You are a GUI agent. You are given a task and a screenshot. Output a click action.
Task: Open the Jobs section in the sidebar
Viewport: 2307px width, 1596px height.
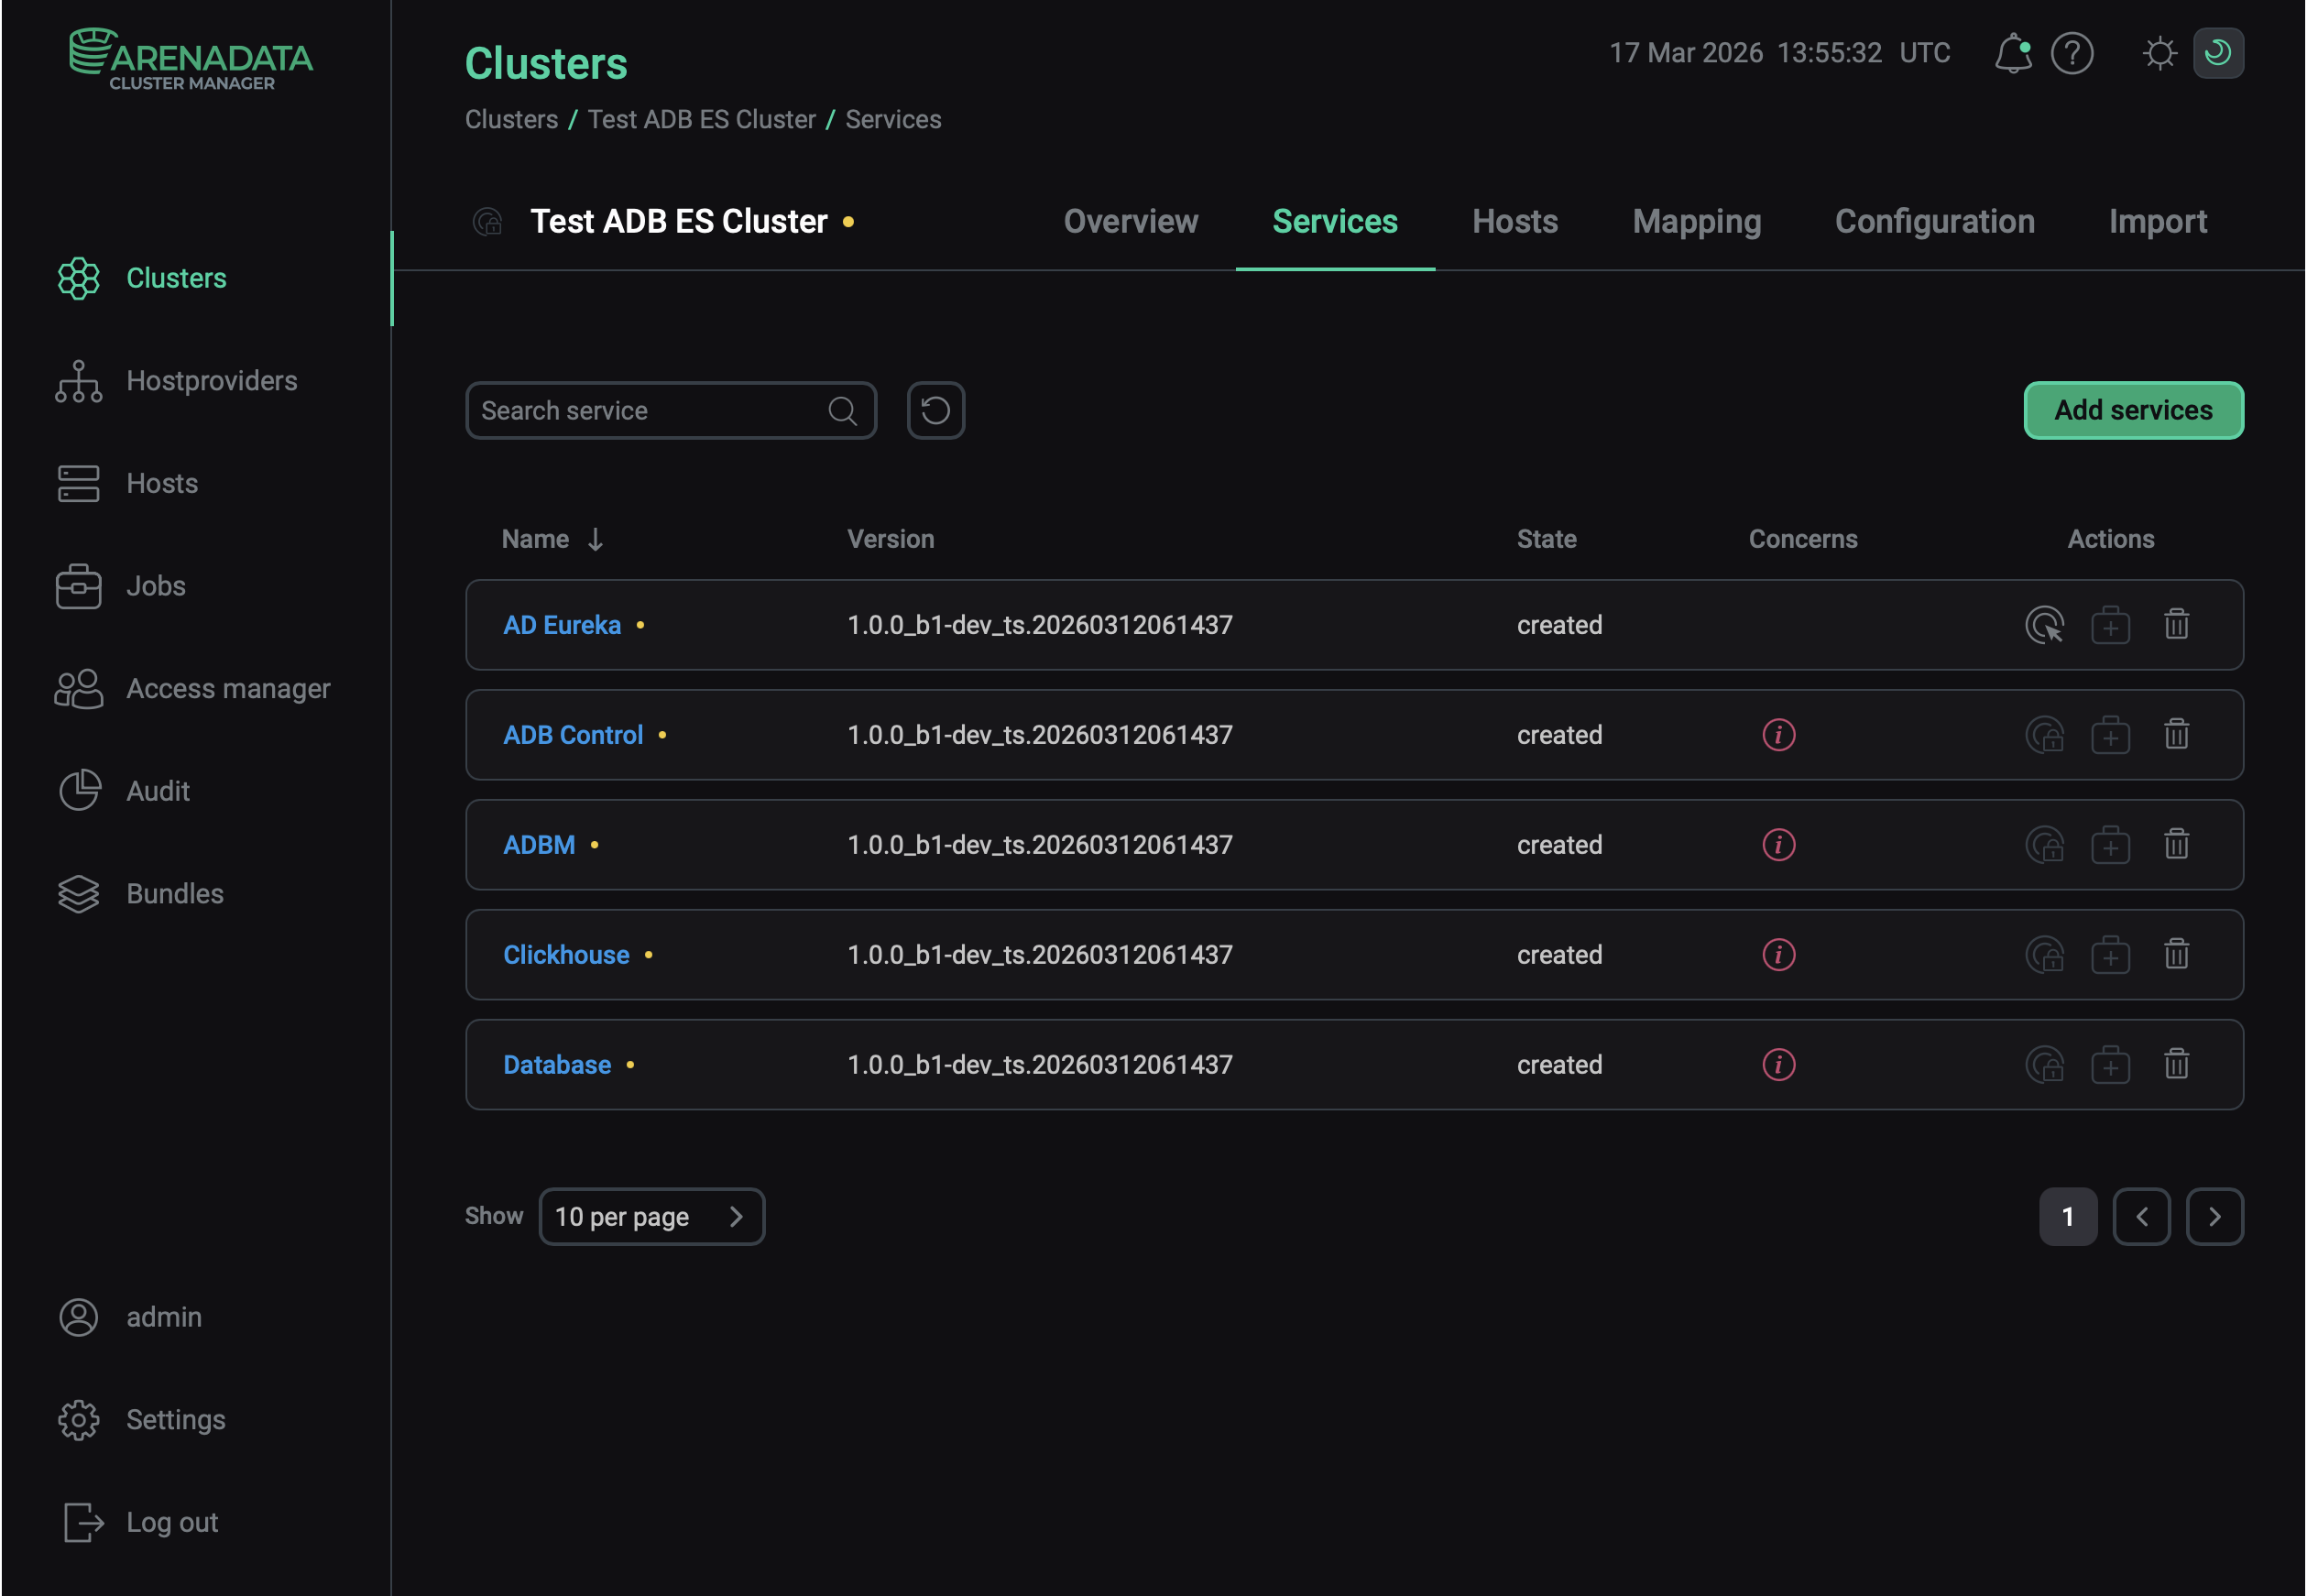pyautogui.click(x=155, y=586)
